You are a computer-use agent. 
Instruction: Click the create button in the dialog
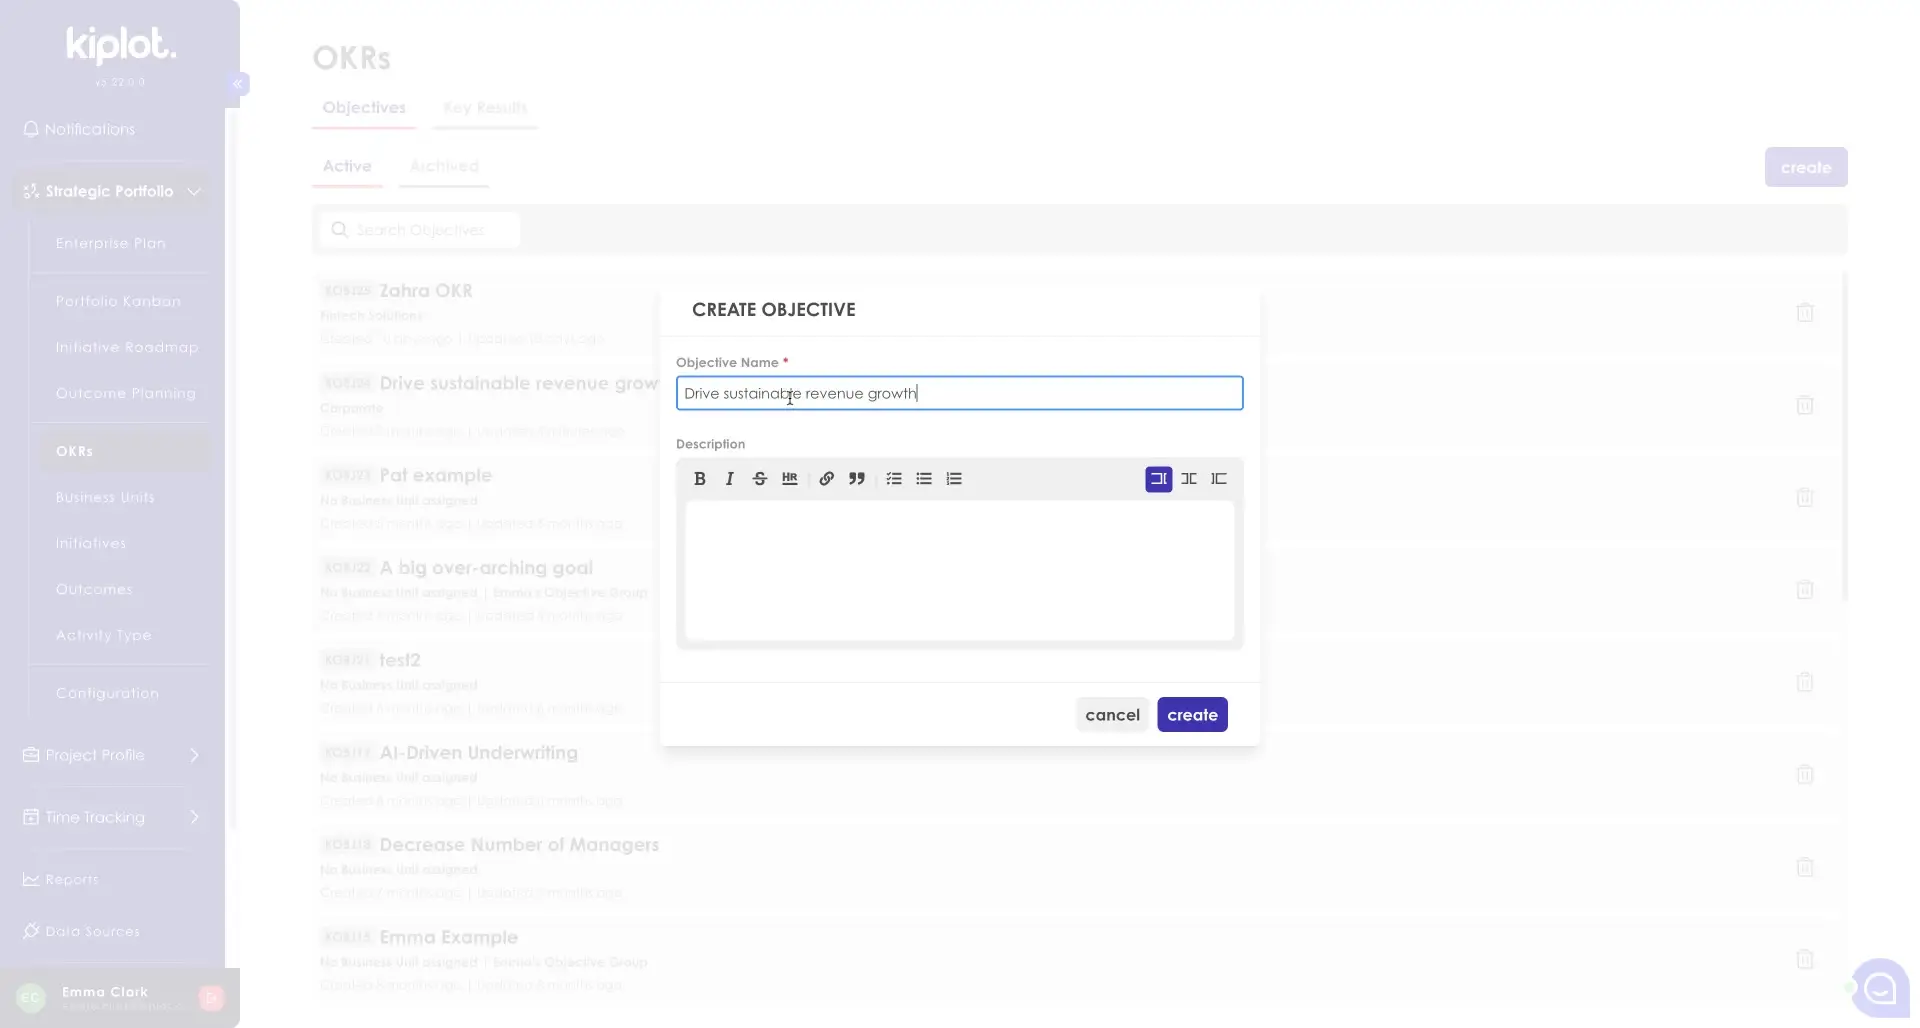click(x=1191, y=714)
